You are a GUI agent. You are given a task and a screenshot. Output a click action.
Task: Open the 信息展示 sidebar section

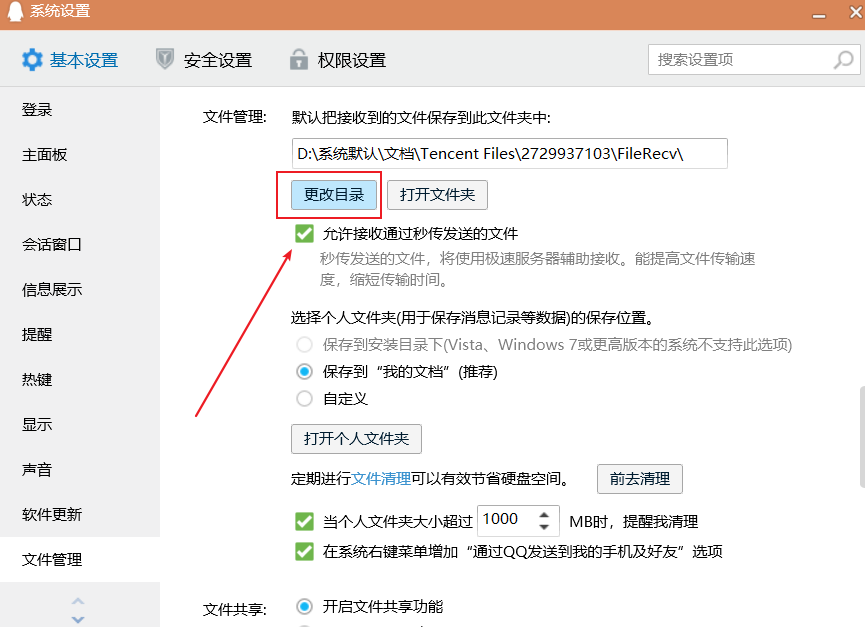[80, 290]
